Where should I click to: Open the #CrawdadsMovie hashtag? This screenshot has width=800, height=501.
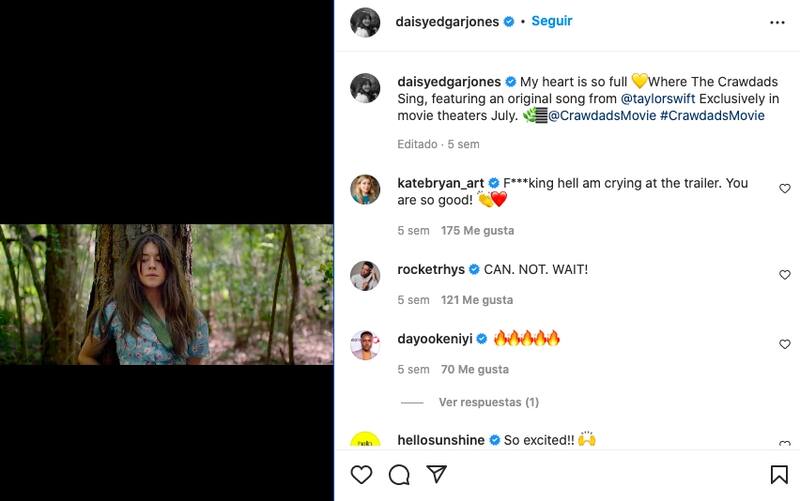tap(712, 116)
